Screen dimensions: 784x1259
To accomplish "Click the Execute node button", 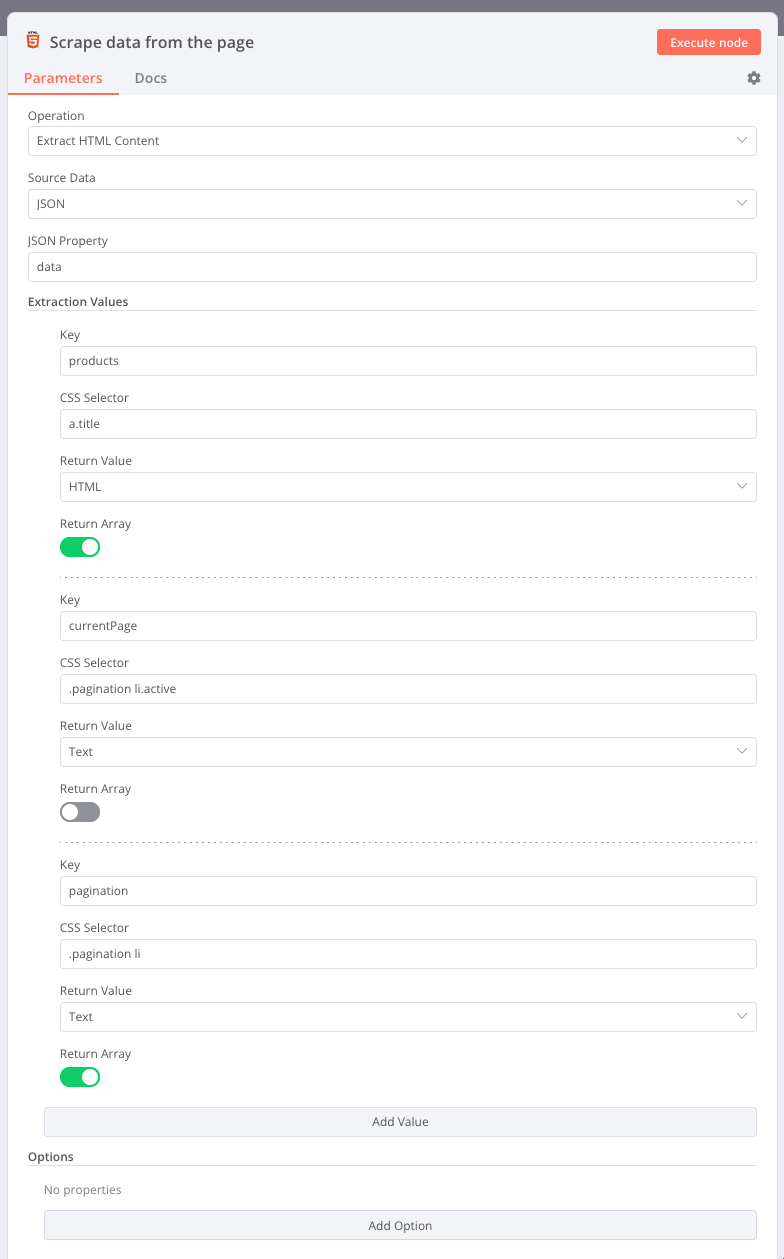I will pyautogui.click(x=709, y=42).
